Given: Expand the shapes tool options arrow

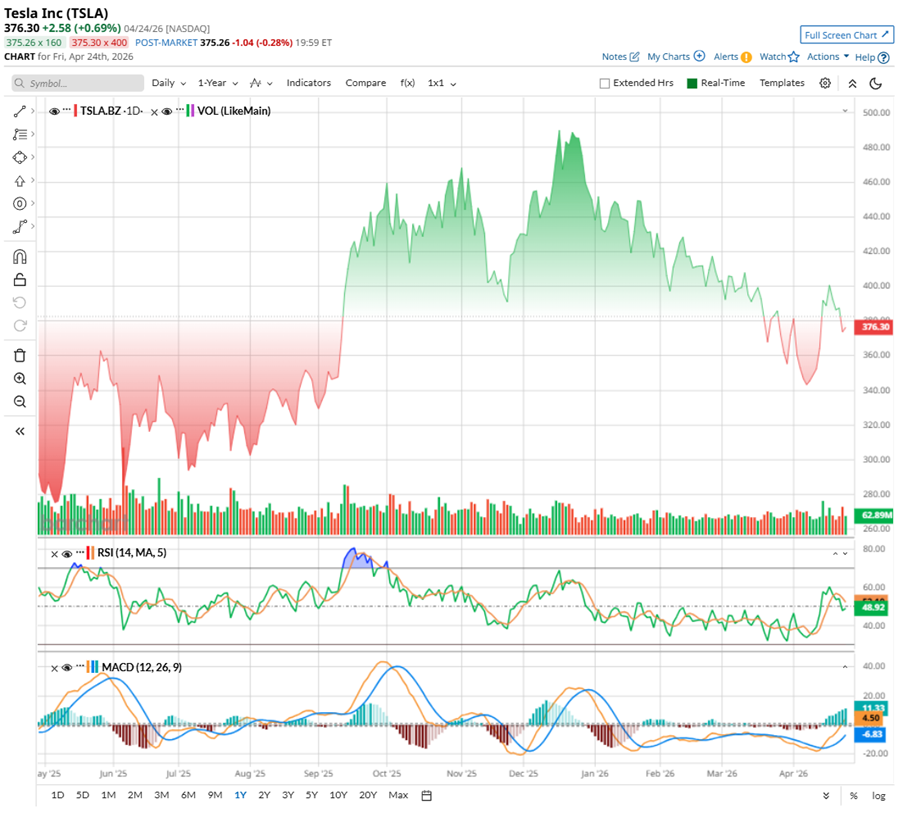Looking at the screenshot, I should (33, 157).
